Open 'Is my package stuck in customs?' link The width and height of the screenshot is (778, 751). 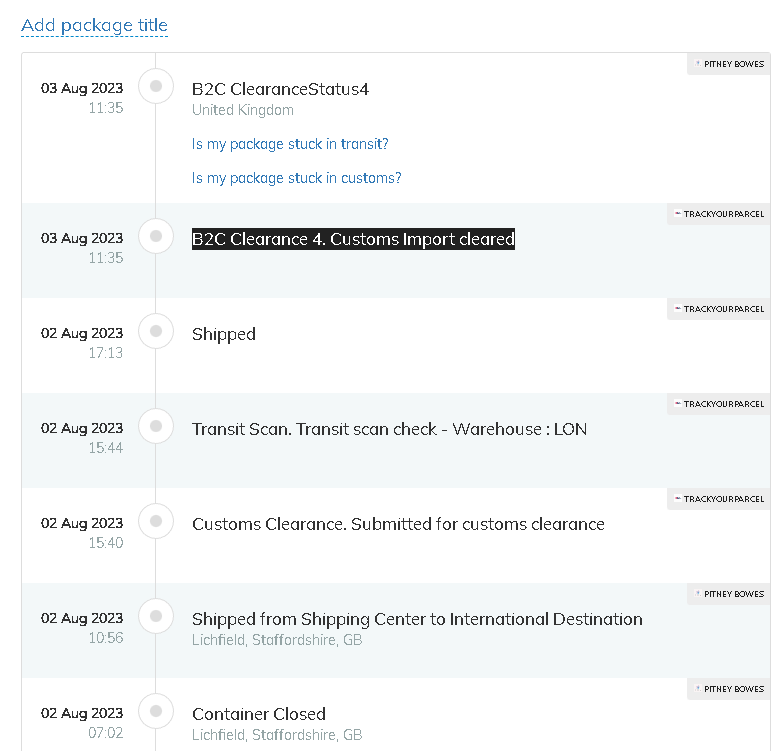point(296,178)
